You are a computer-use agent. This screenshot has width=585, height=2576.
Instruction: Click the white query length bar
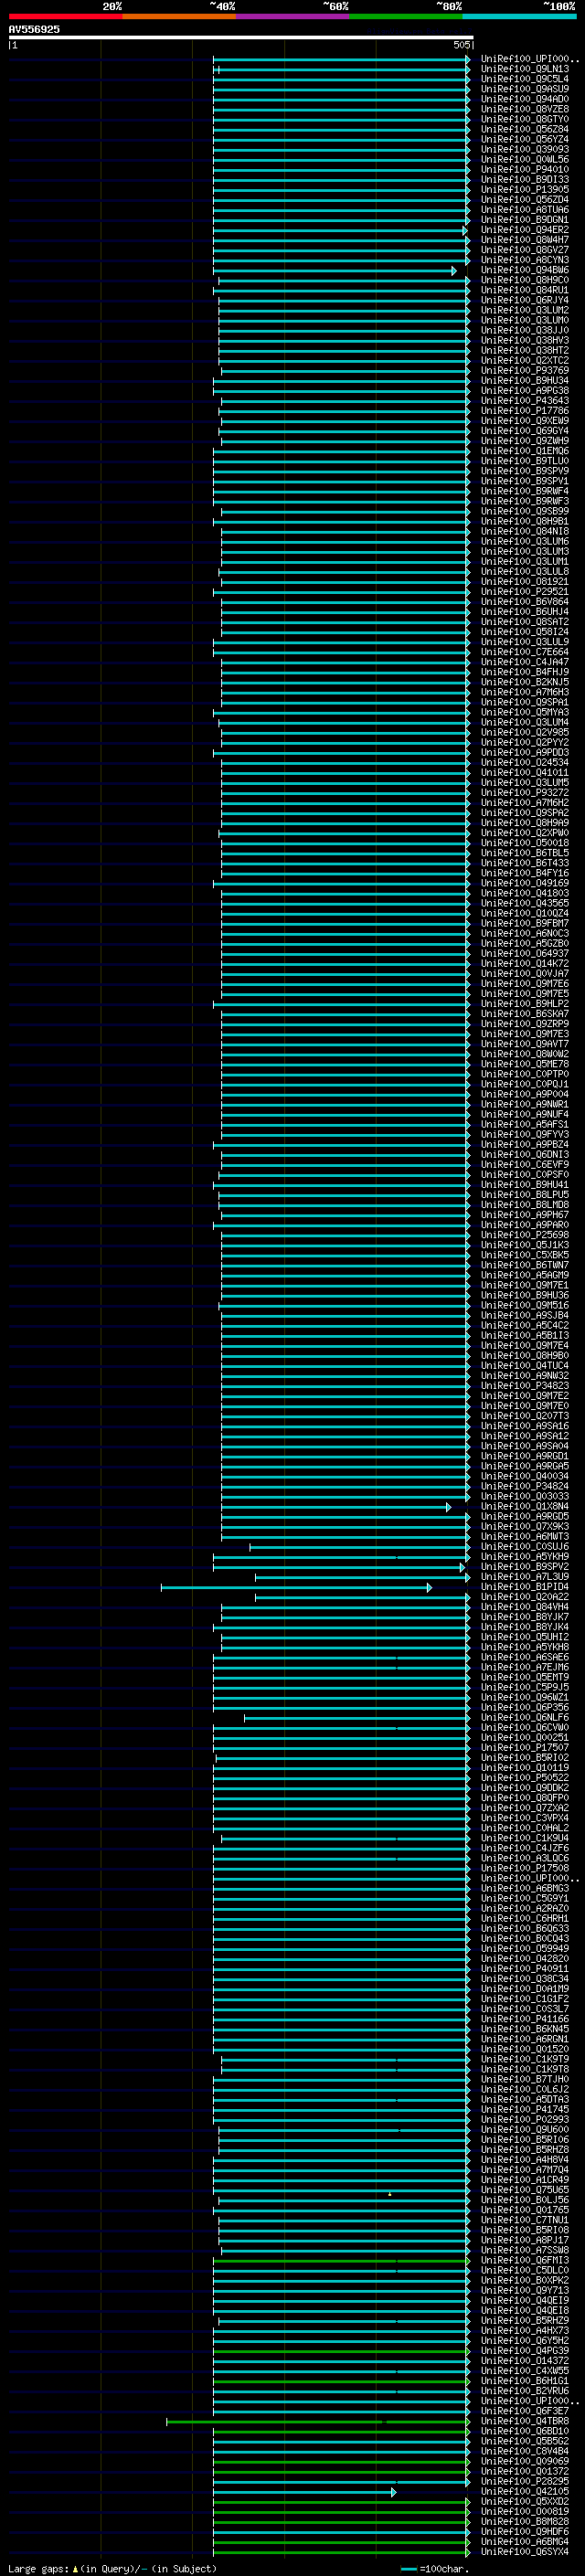pos(241,37)
